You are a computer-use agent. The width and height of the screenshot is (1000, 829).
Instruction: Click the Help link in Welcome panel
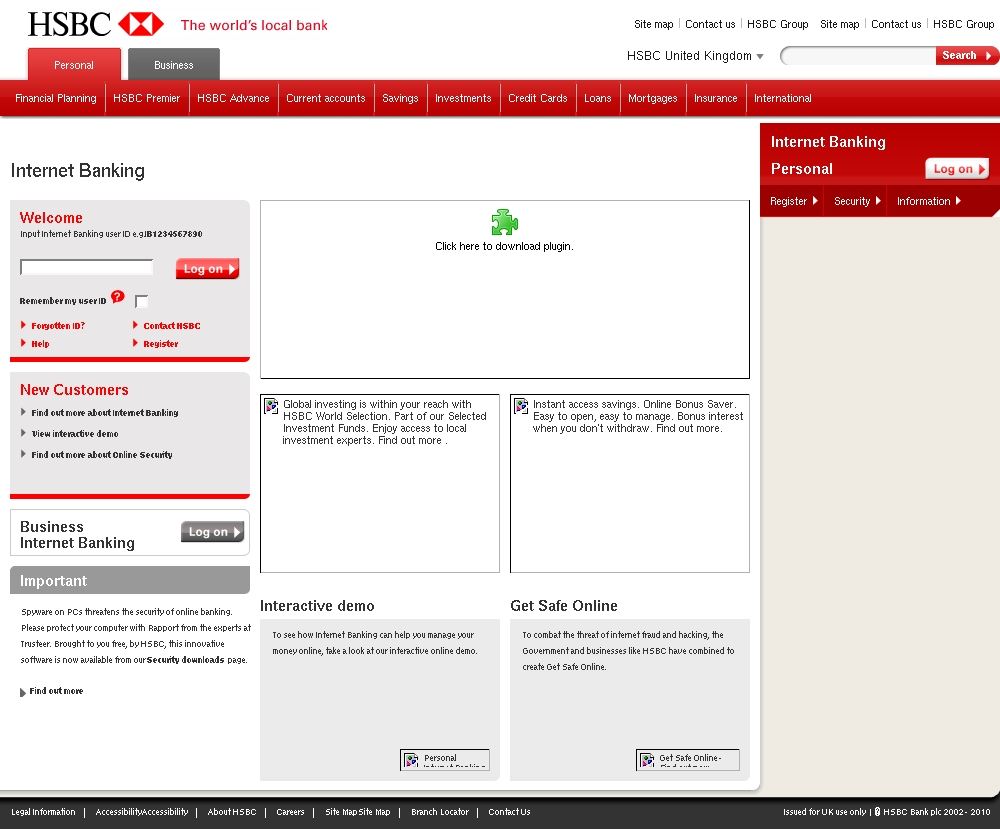pos(40,344)
